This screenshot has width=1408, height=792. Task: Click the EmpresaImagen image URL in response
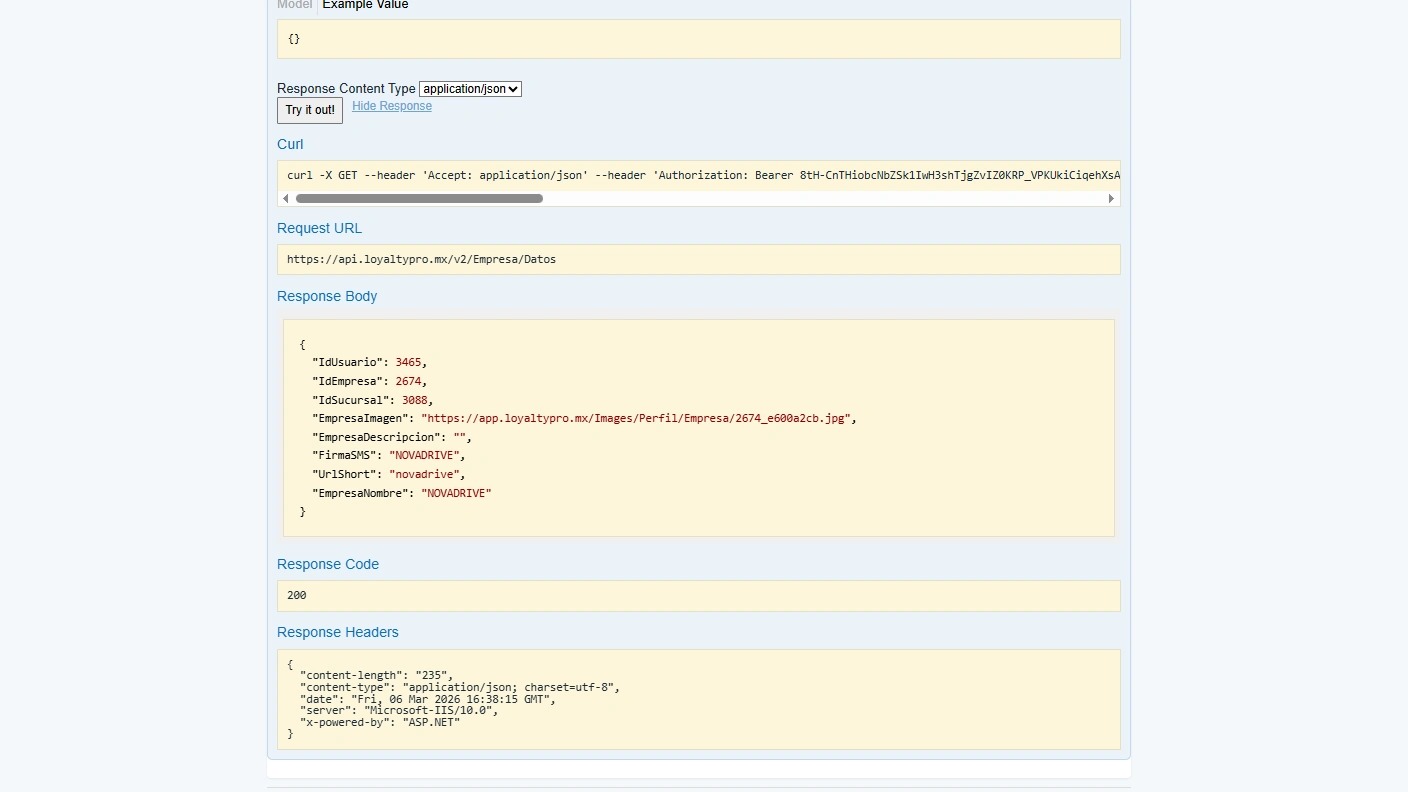coord(638,418)
